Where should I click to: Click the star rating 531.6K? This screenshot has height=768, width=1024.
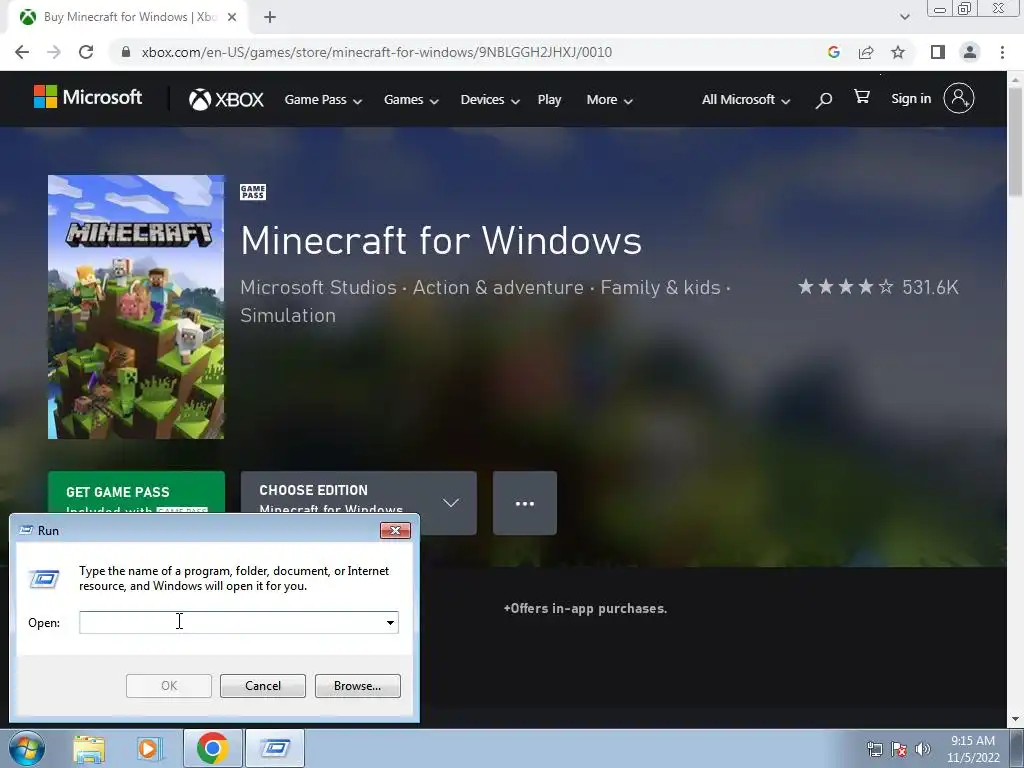click(878, 287)
